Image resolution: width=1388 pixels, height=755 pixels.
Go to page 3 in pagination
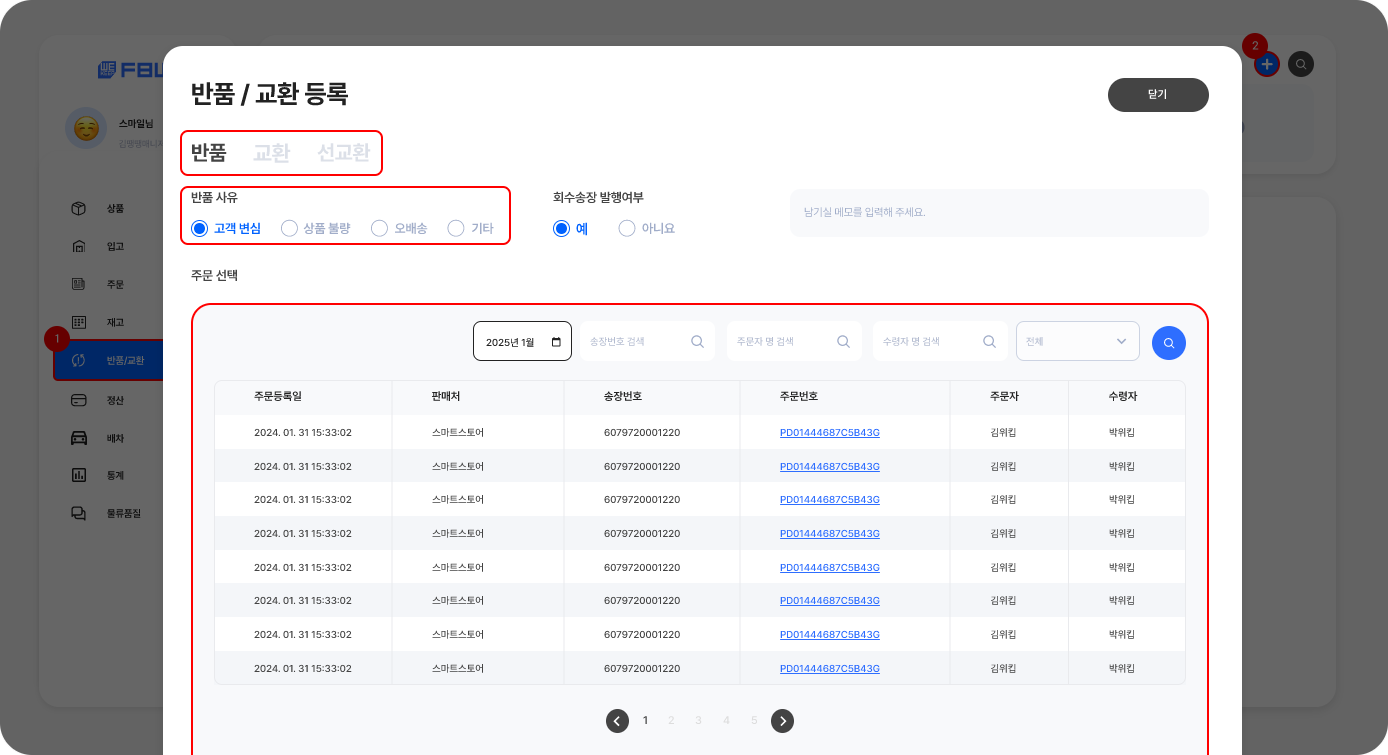tap(698, 720)
